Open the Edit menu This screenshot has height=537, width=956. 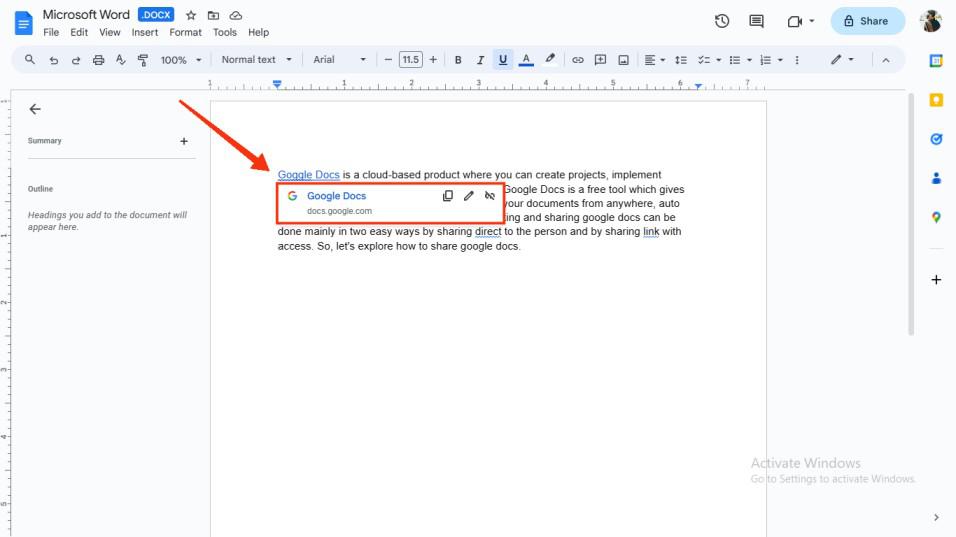click(79, 32)
